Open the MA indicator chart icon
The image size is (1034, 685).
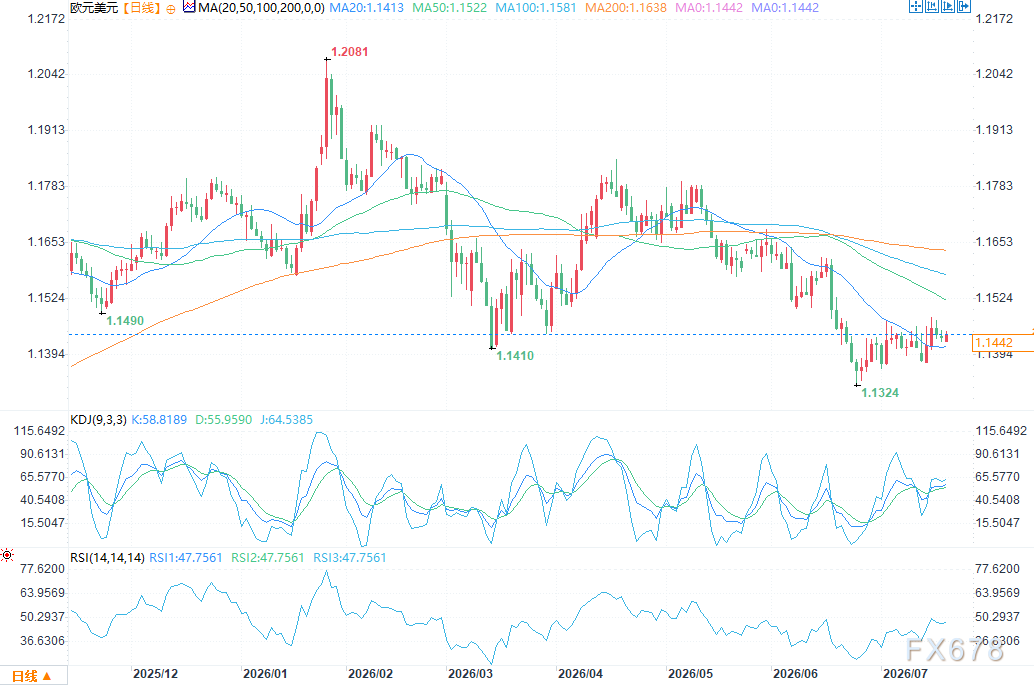[189, 7]
